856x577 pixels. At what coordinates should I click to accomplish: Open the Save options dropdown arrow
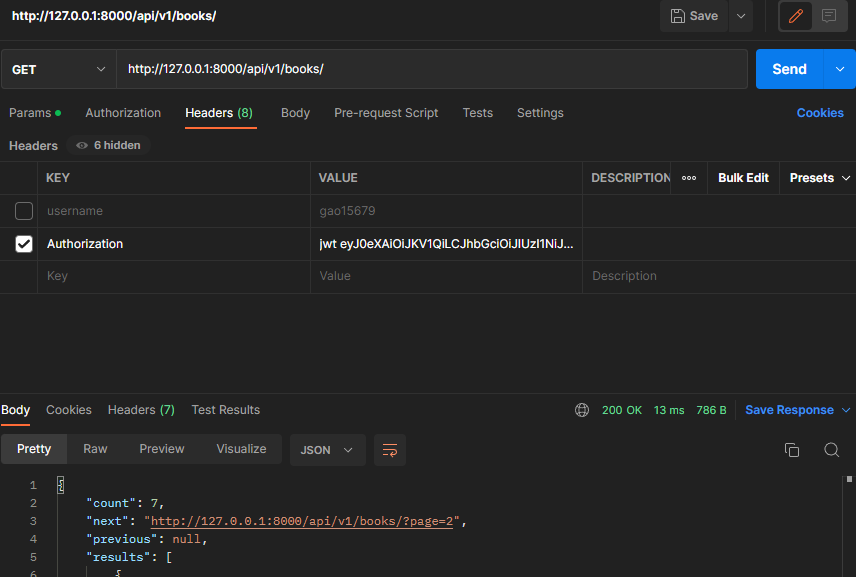coord(741,16)
